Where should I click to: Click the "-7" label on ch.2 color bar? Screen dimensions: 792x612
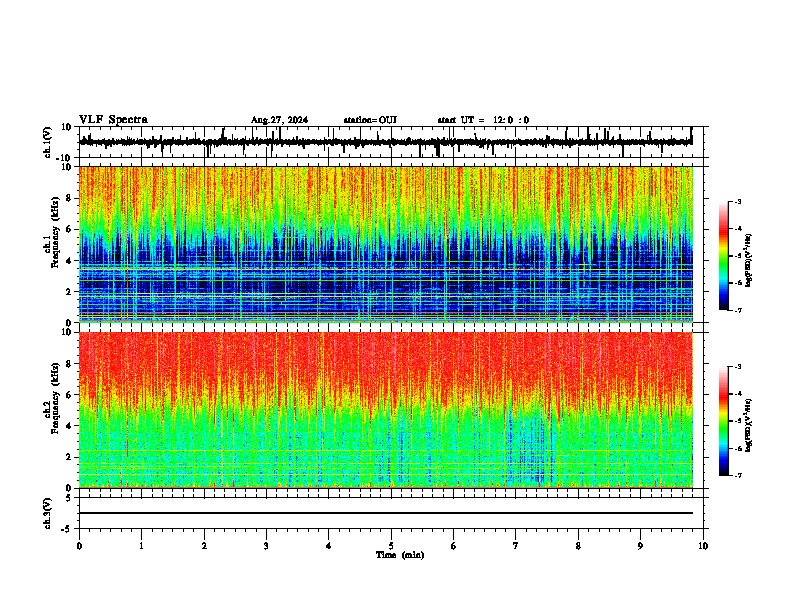point(737,475)
